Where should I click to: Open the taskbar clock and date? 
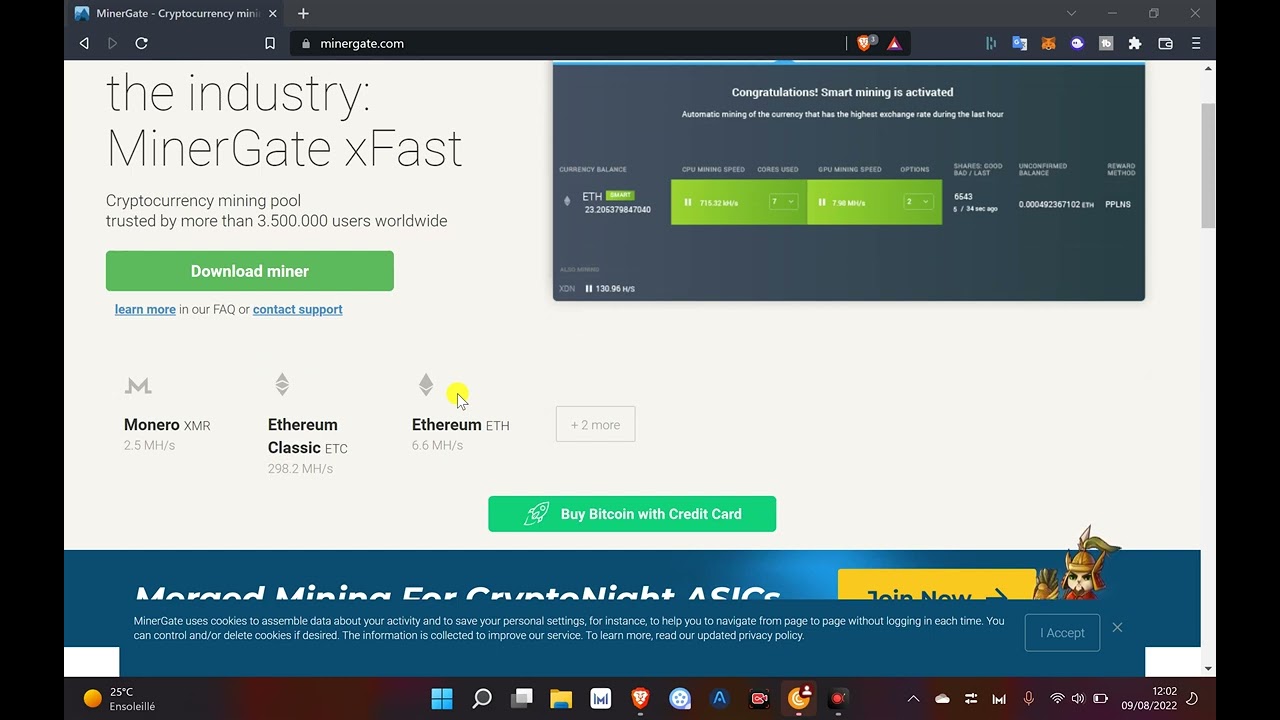[1150, 698]
